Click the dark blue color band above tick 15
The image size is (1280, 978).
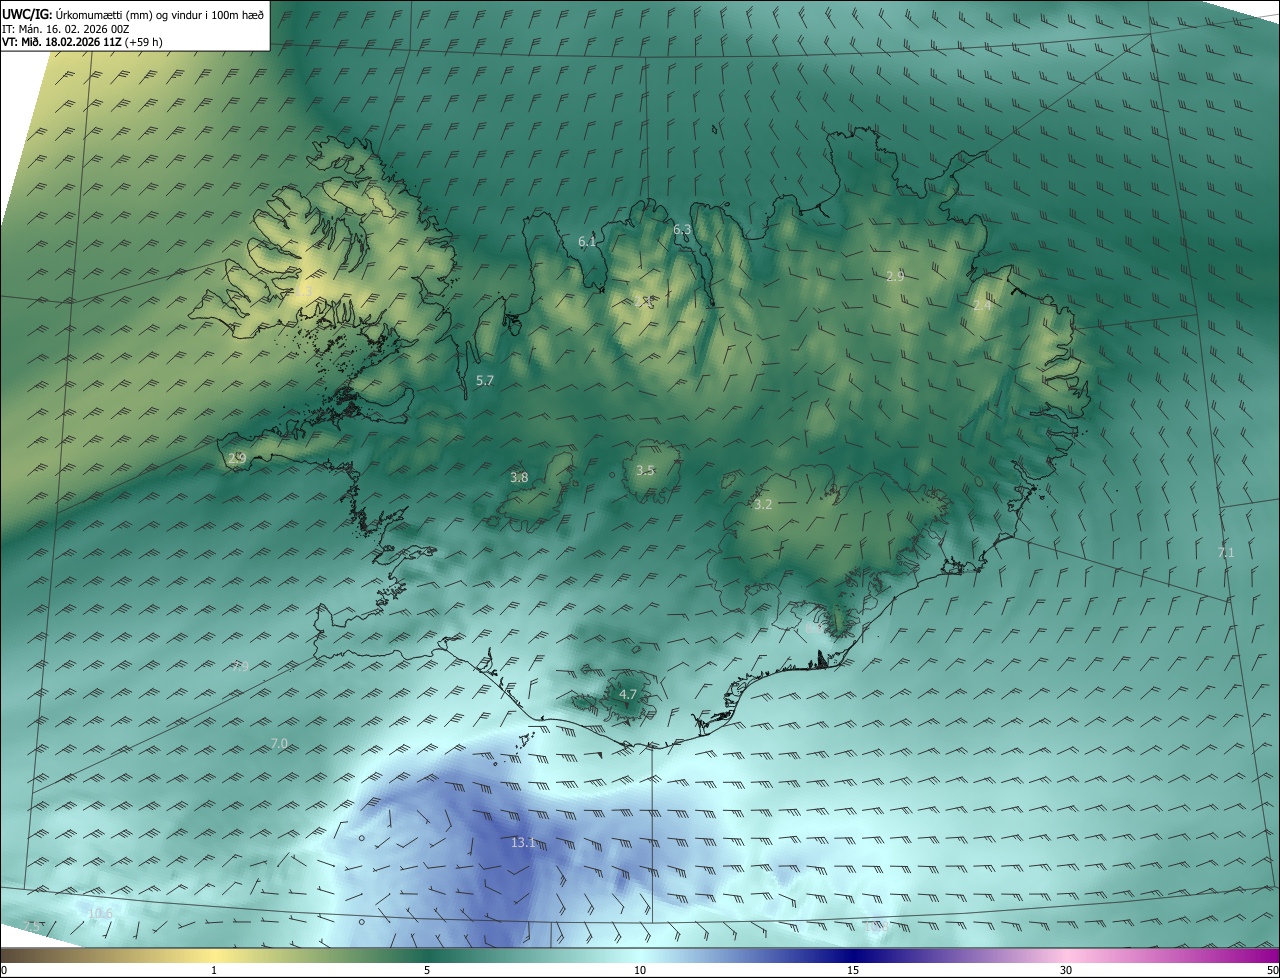click(x=853, y=955)
